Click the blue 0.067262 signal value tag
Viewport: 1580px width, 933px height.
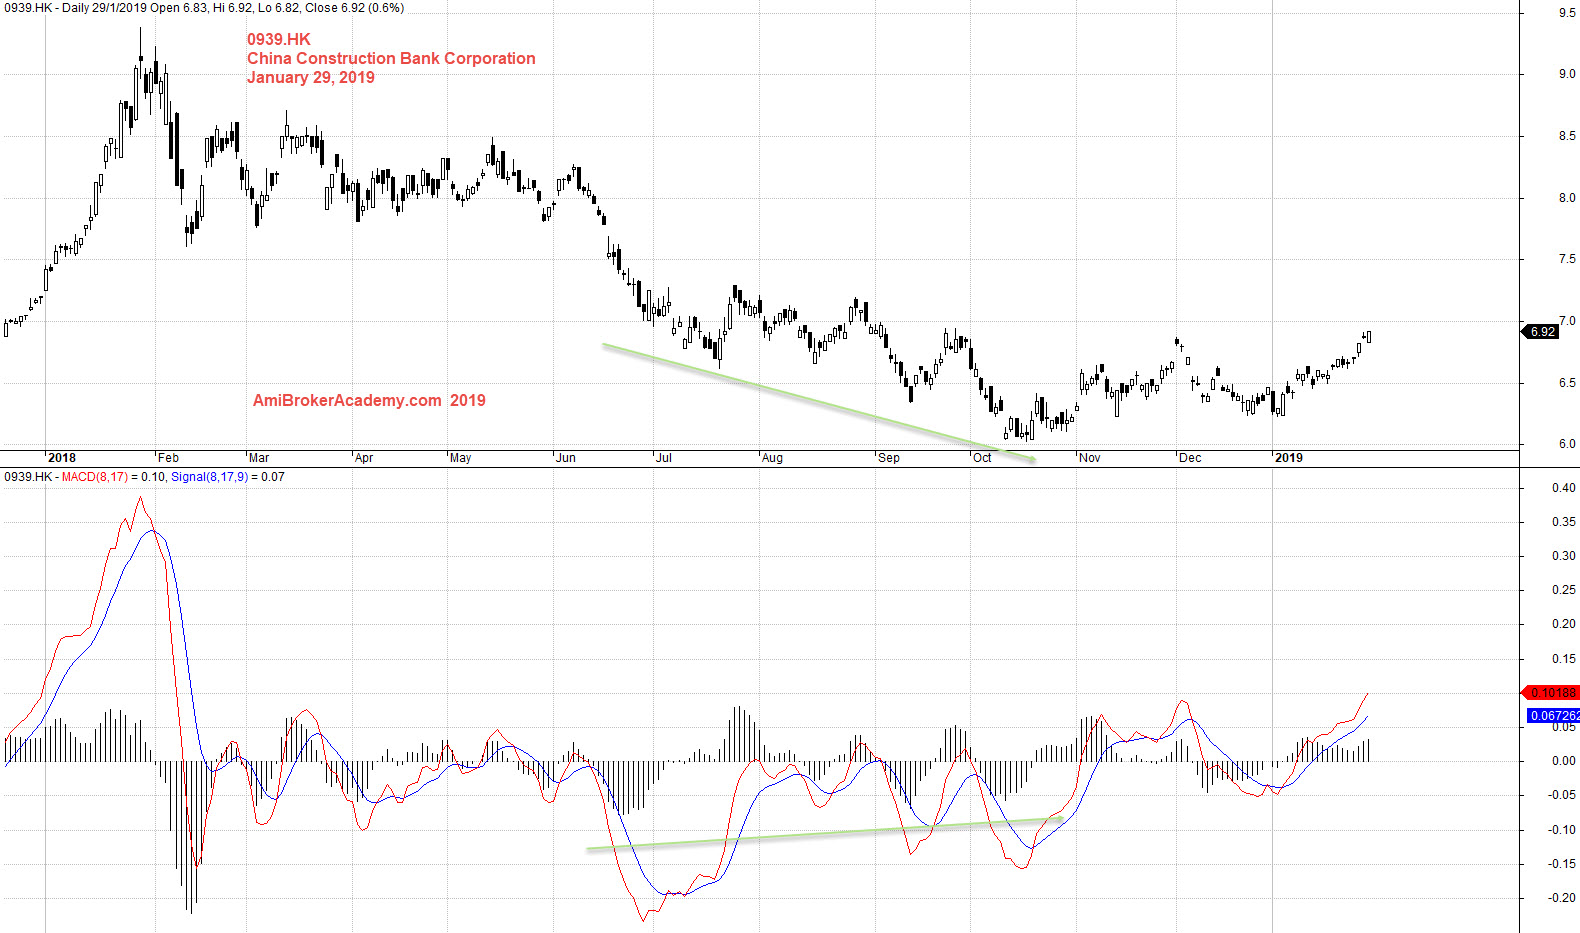pyautogui.click(x=1554, y=716)
